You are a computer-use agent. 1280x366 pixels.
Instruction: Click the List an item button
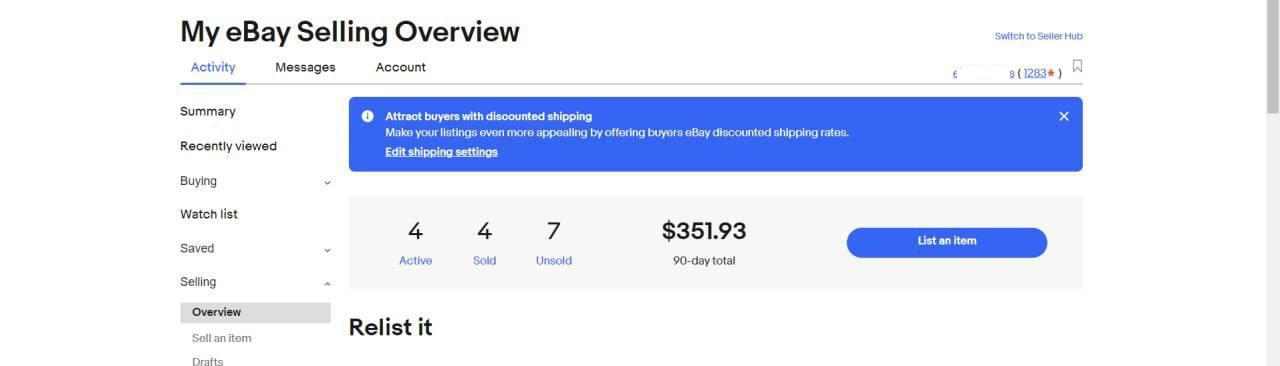point(946,242)
